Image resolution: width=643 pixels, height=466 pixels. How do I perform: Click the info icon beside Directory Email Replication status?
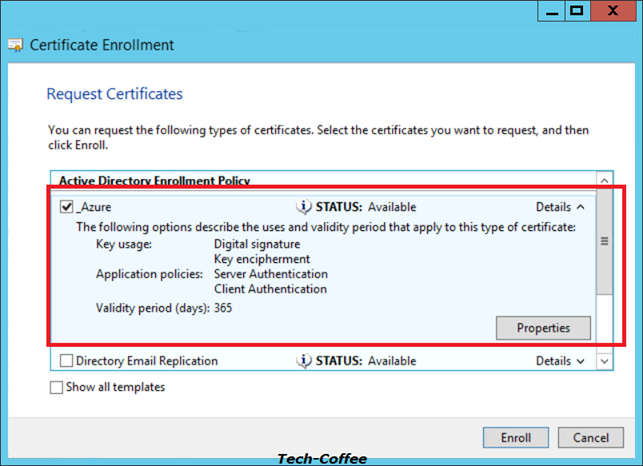click(x=303, y=361)
